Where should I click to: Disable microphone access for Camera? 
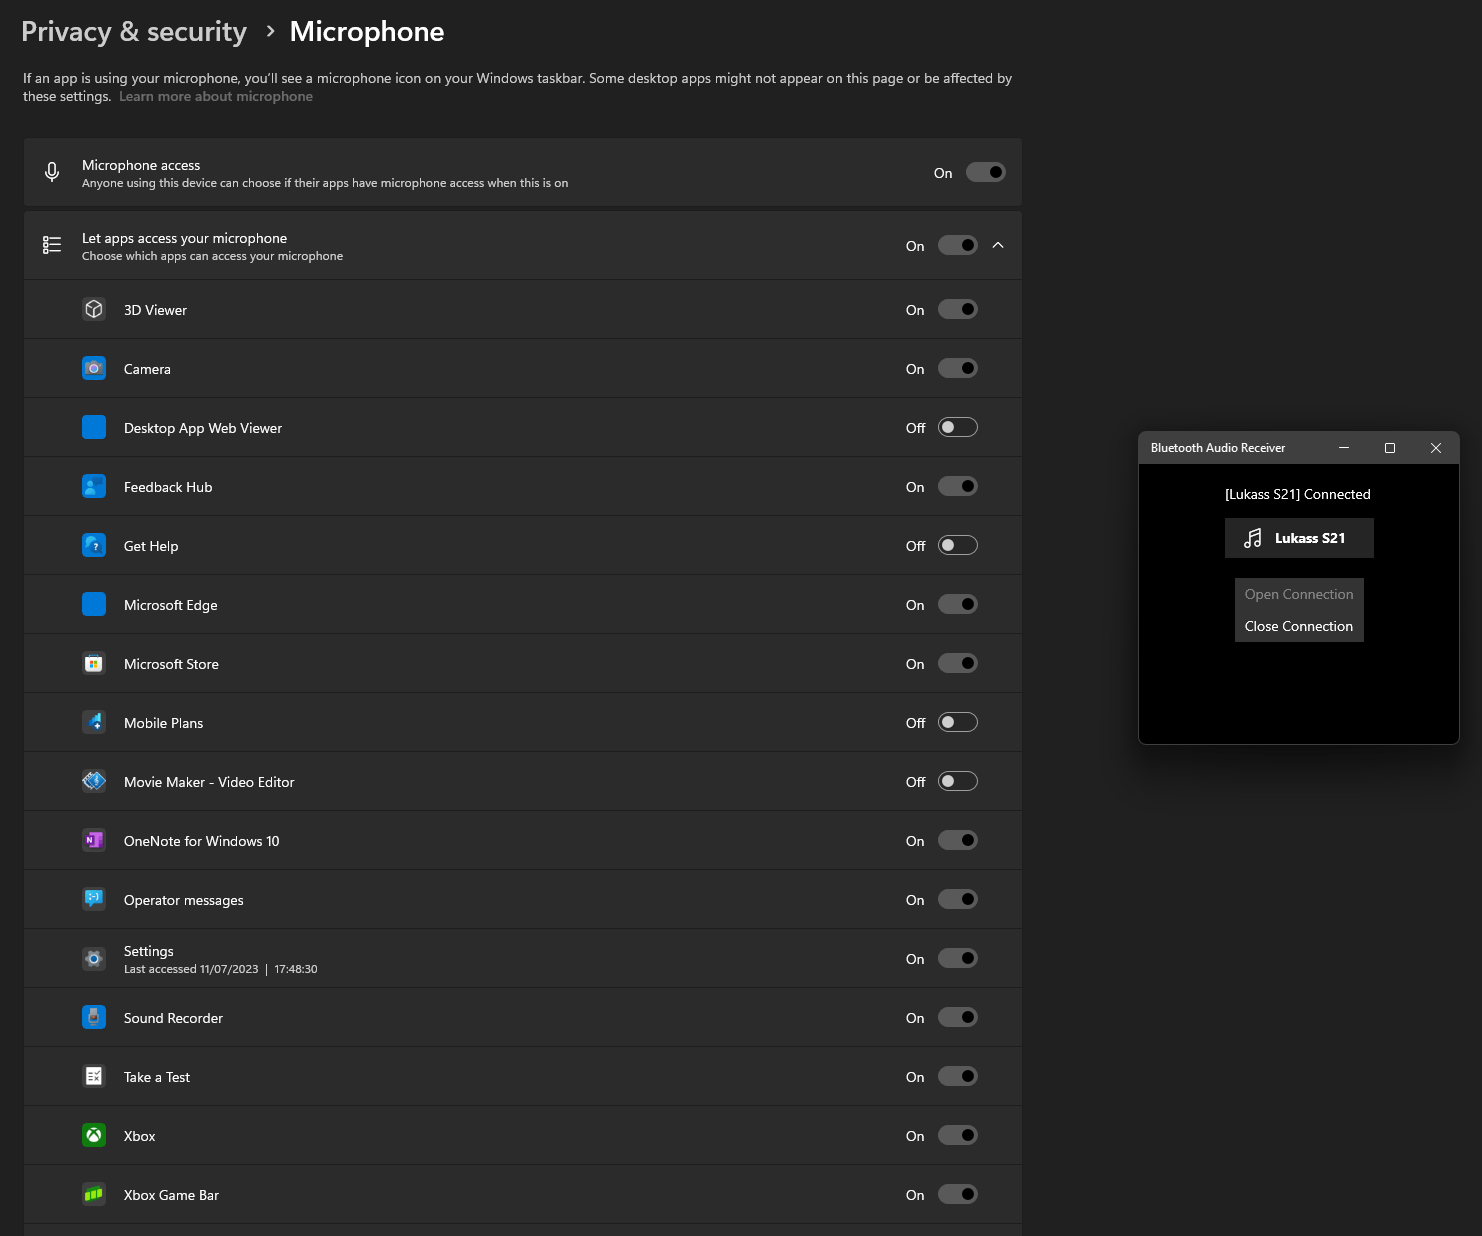tap(958, 368)
